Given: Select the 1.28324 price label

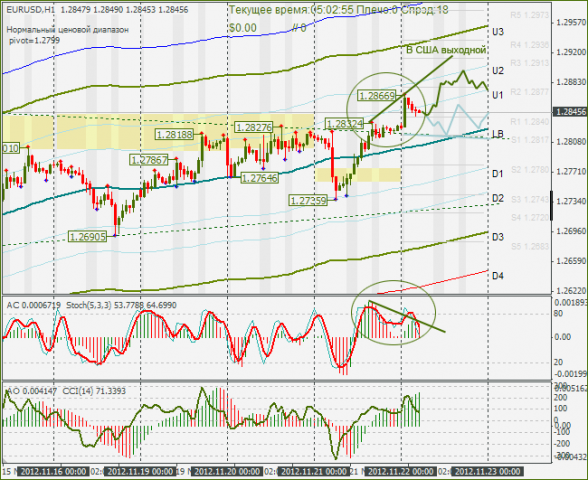Looking at the screenshot, I should click(x=345, y=123).
